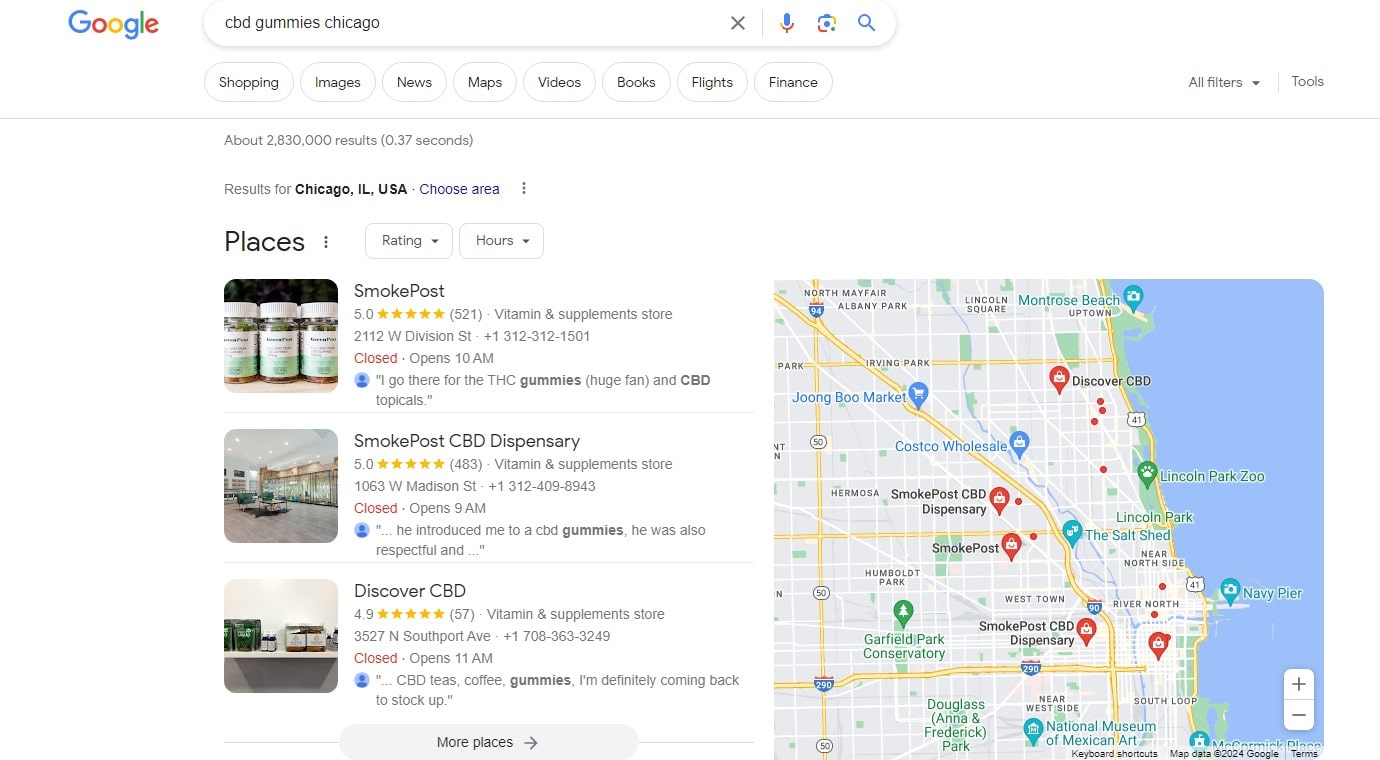Open the Rating filter dropdown

pyautogui.click(x=409, y=241)
